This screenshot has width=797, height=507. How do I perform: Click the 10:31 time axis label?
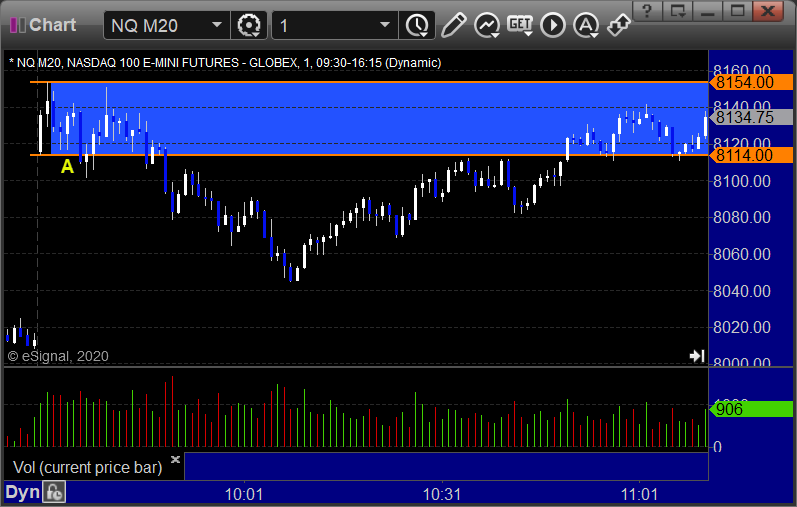pos(442,494)
